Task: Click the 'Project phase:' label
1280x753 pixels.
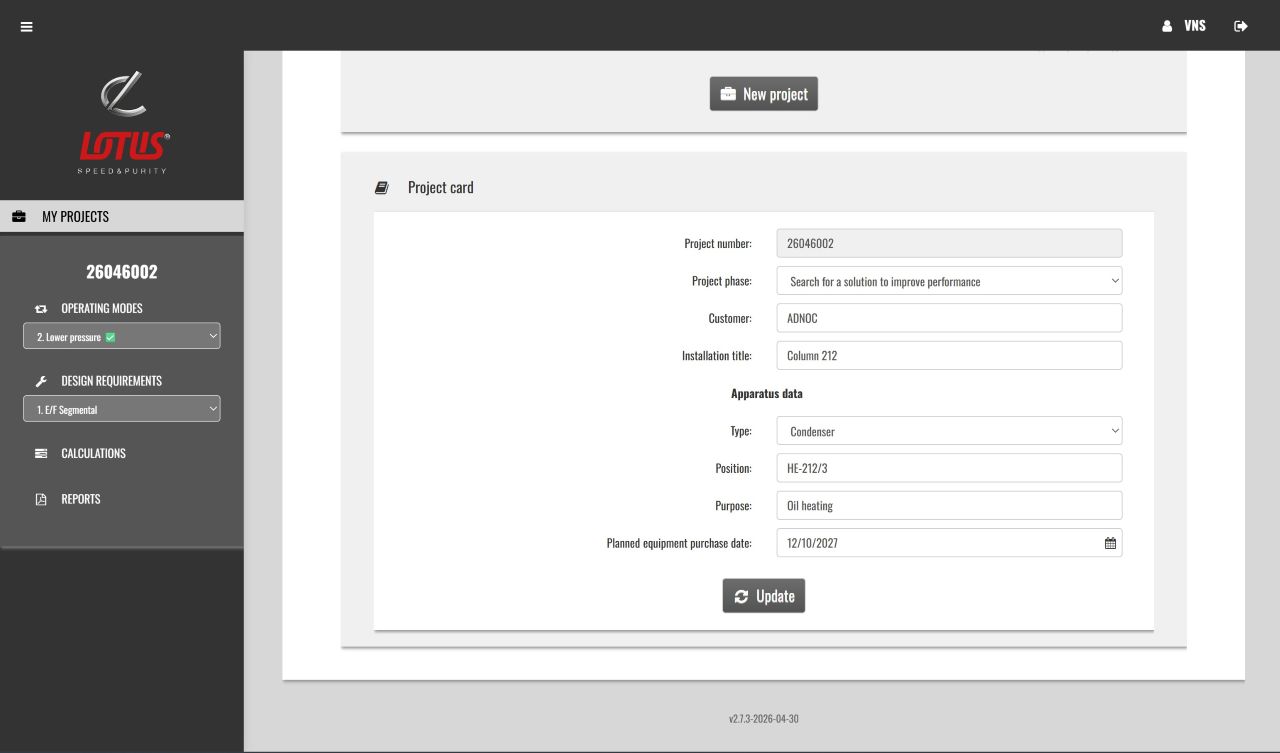Action: [722, 281]
